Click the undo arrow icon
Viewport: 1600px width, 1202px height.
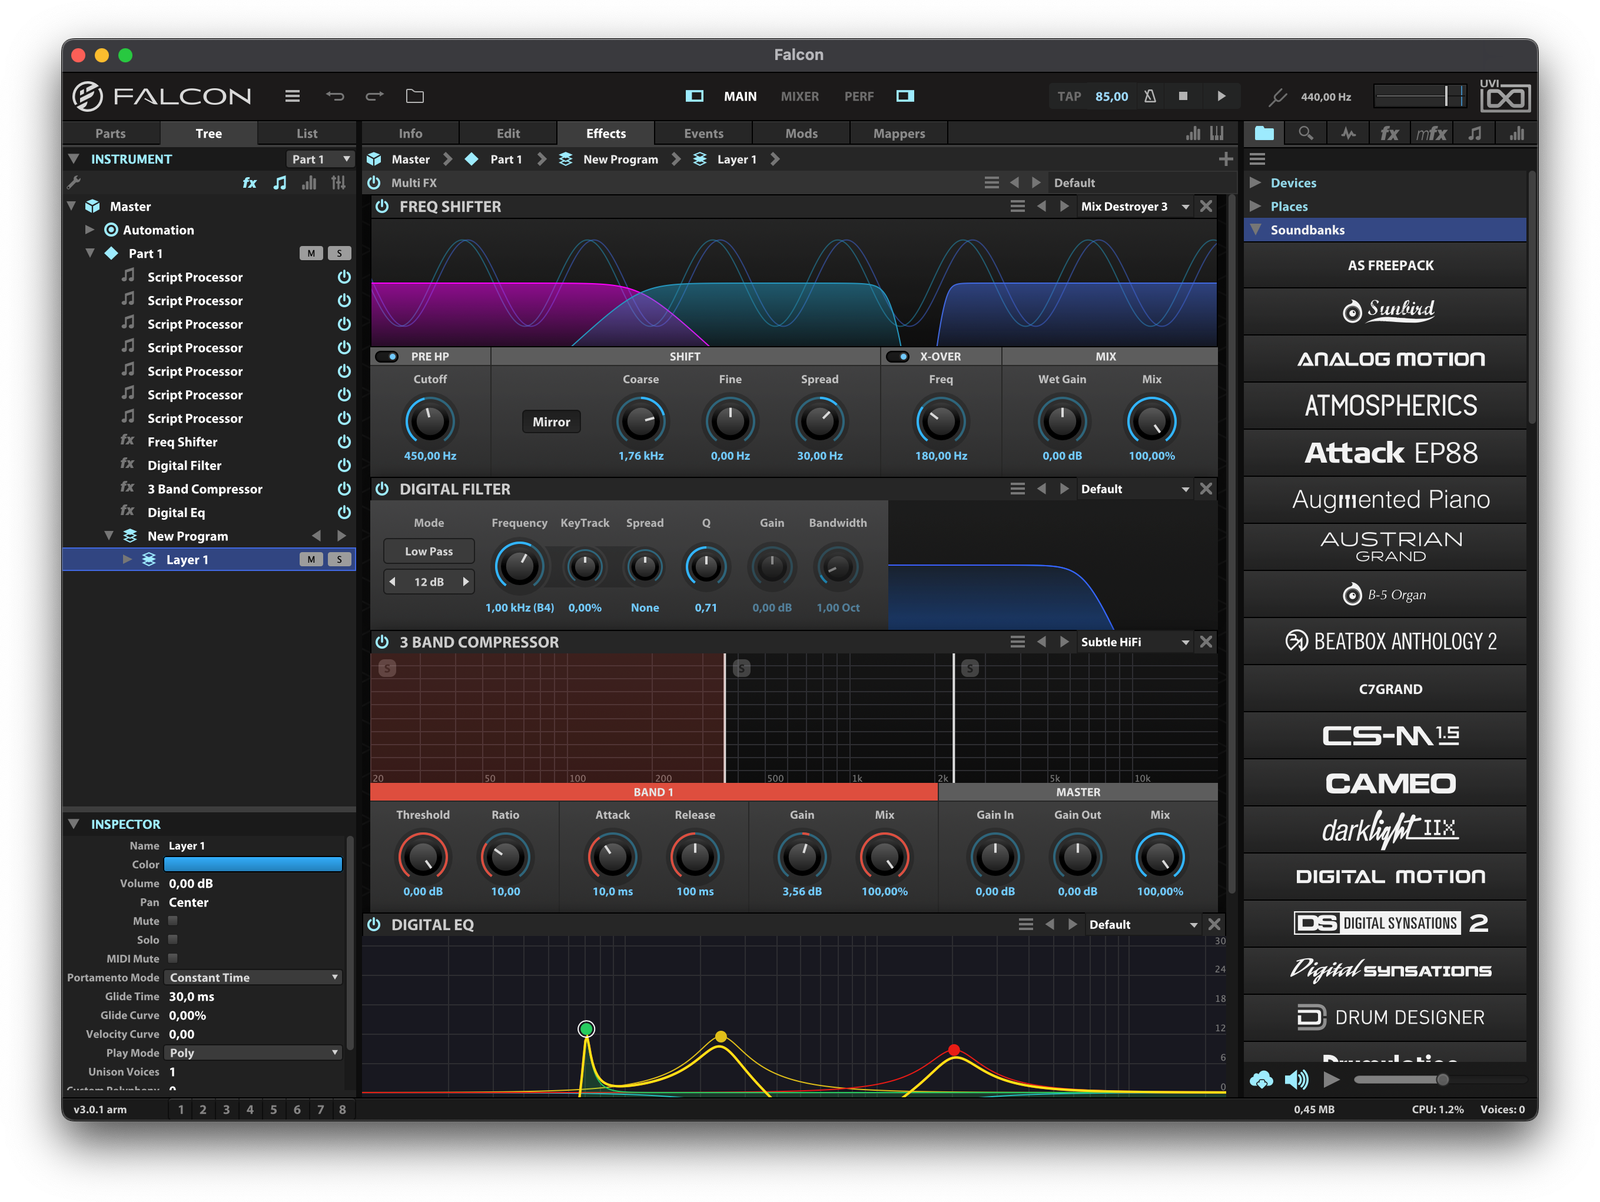pos(335,96)
